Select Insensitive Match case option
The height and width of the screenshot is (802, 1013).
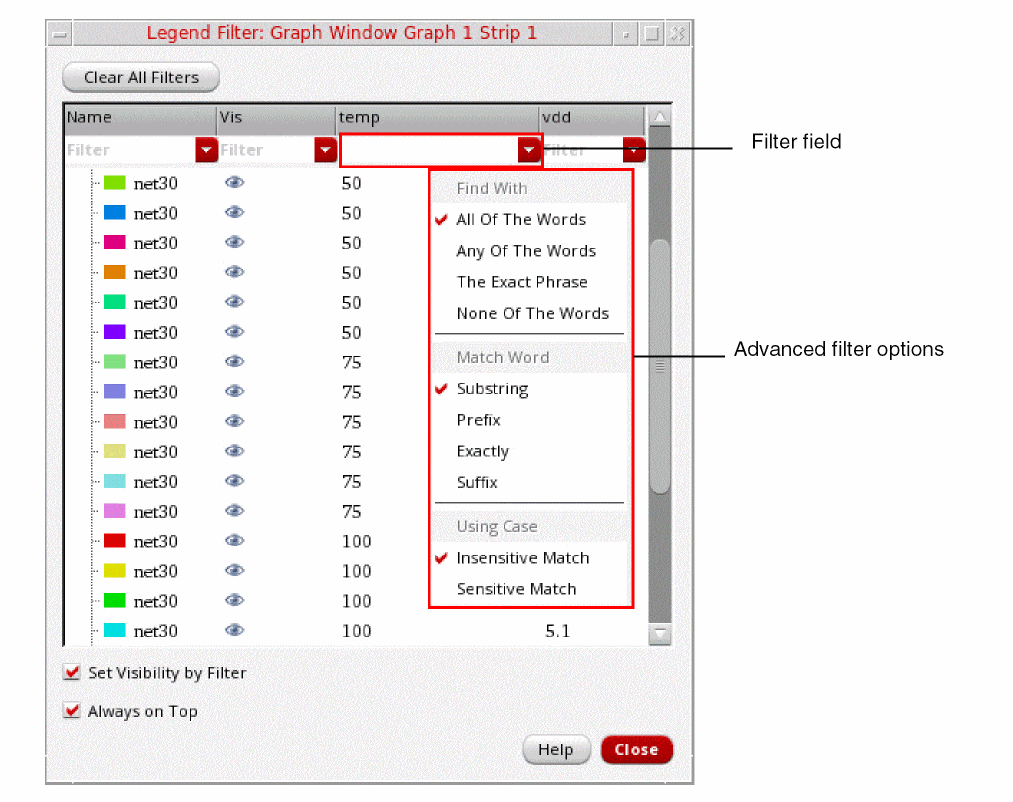pos(523,558)
